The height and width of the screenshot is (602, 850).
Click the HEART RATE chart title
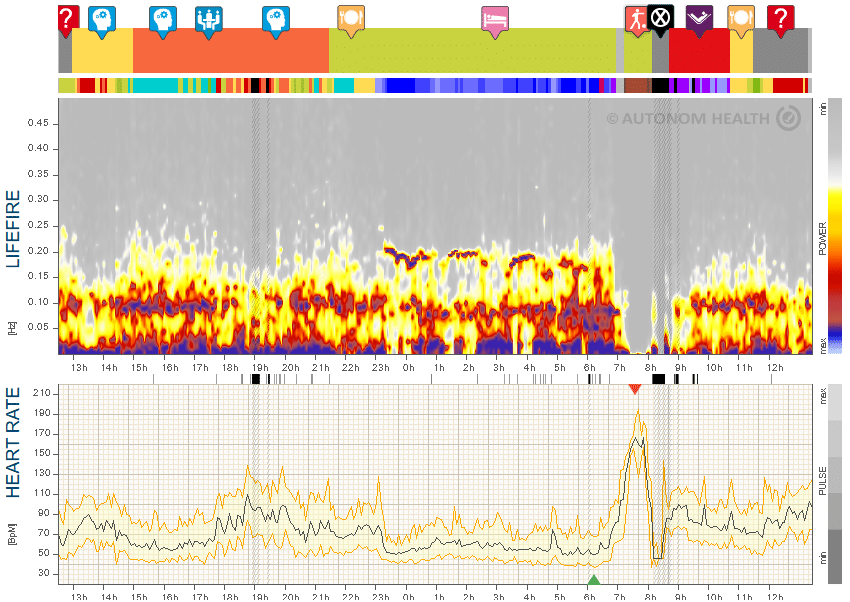coord(13,443)
